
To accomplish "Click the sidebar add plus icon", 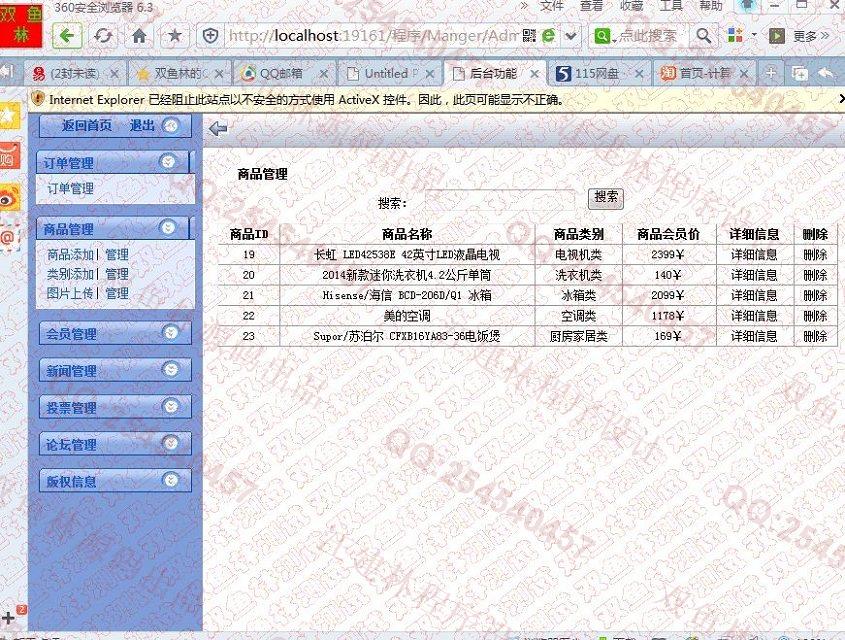I will tap(8, 618).
